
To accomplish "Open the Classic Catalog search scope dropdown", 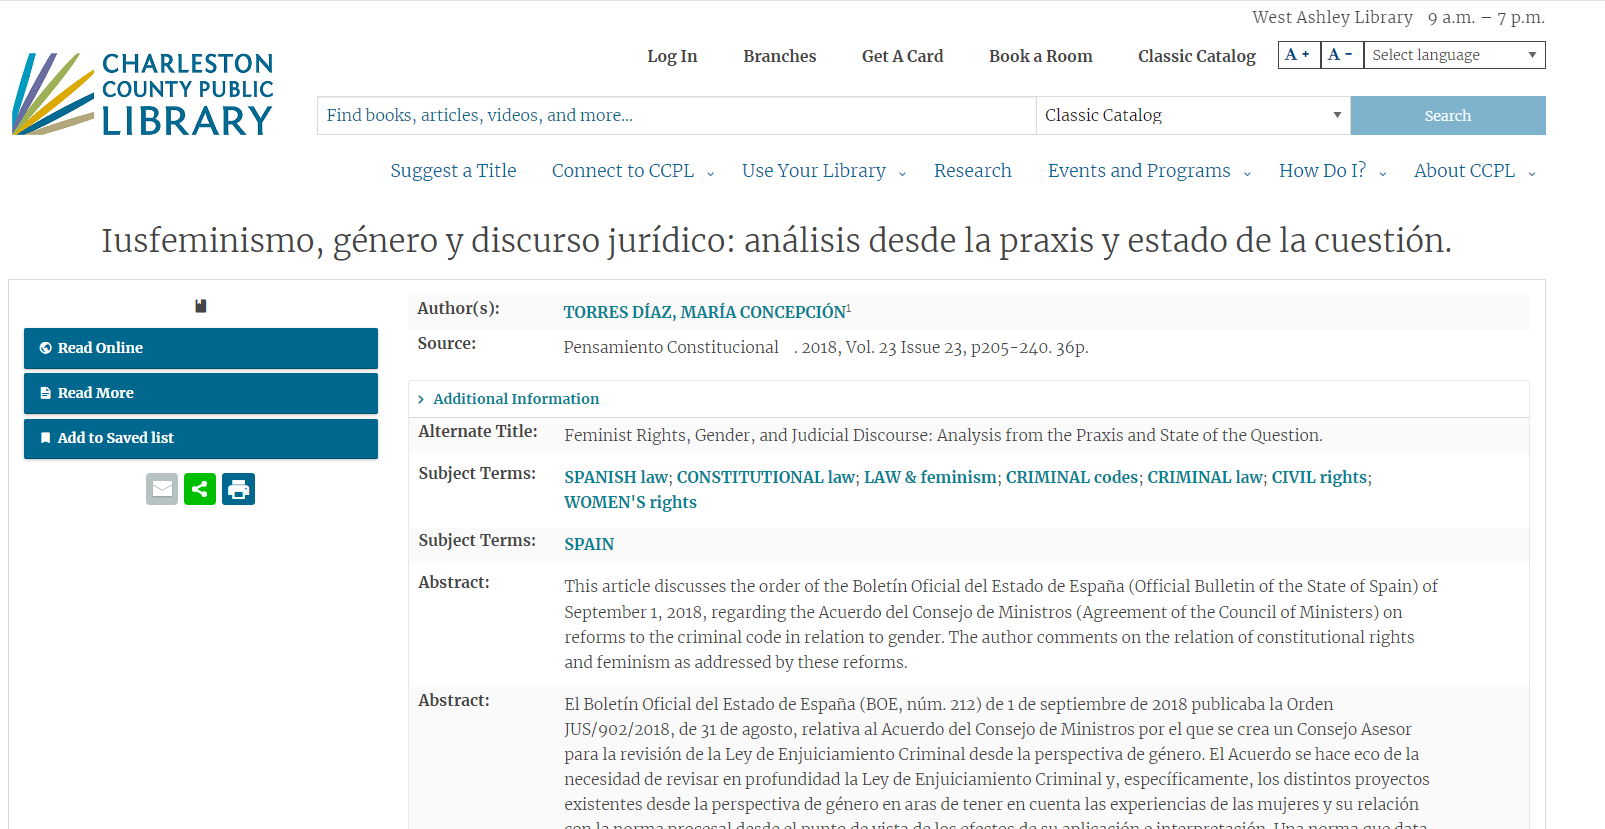I will [x=1192, y=116].
